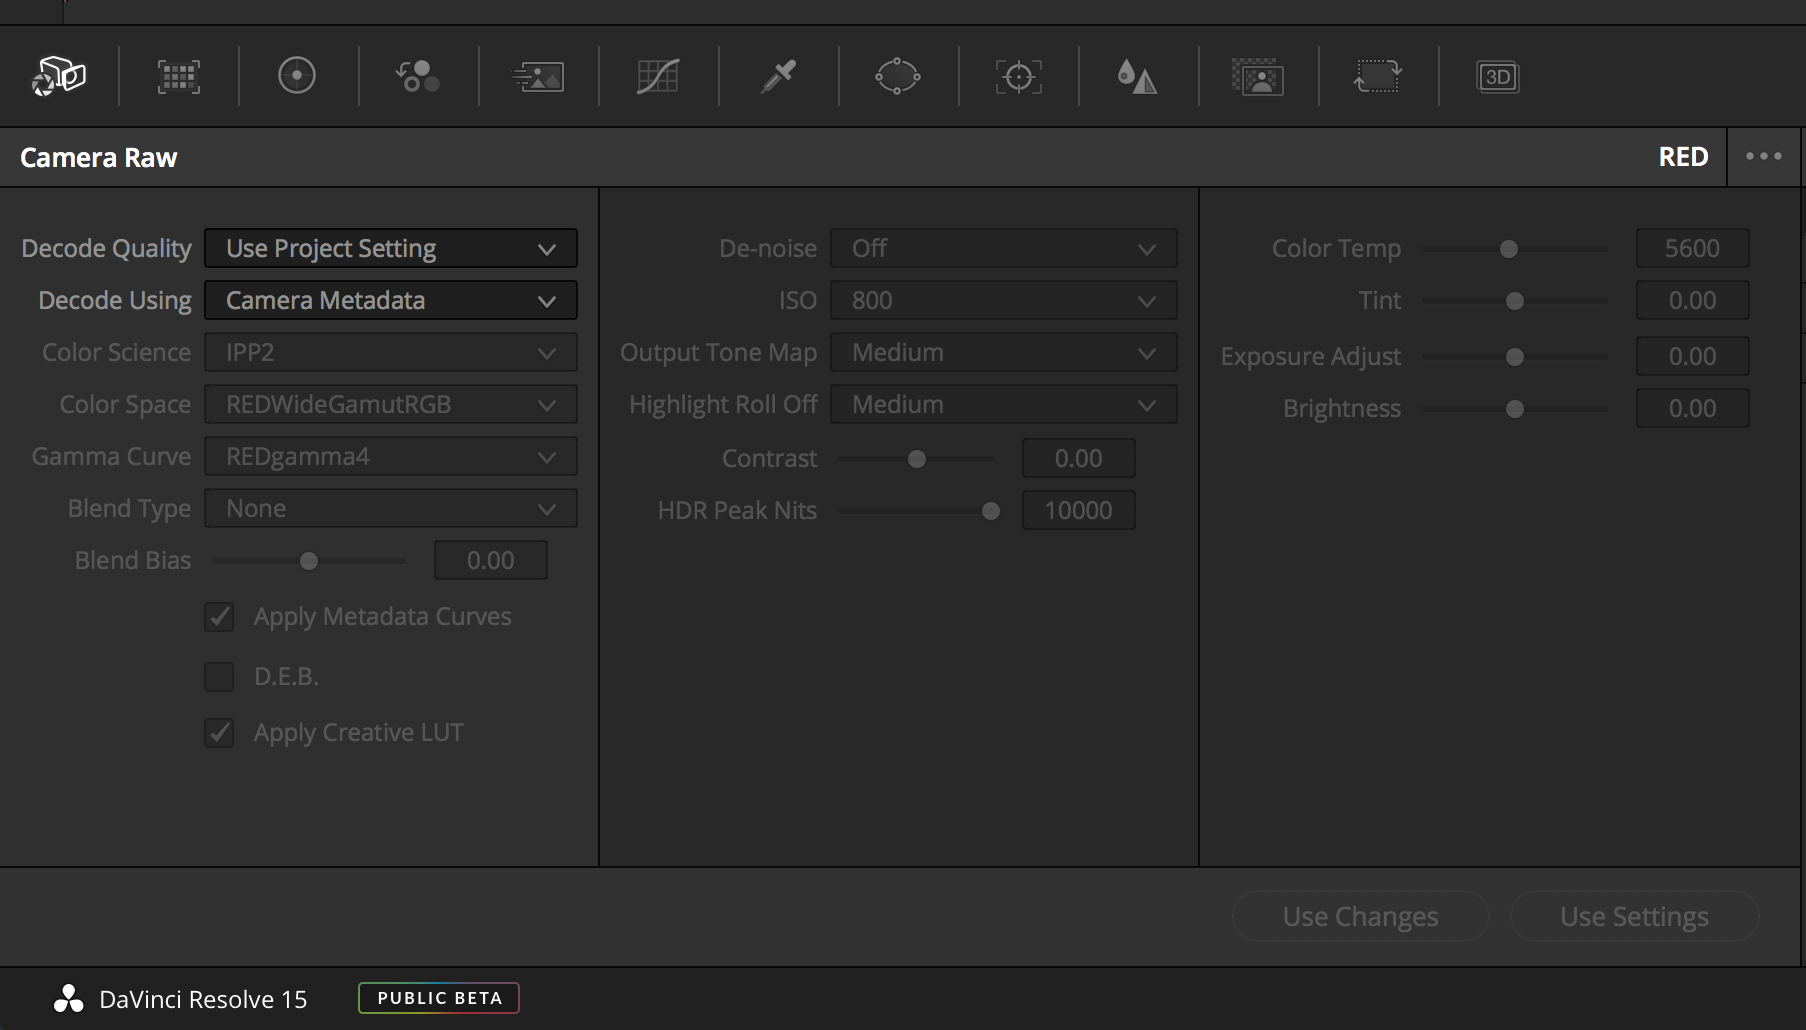Expand the Color Science dropdown
Screen dimensions: 1806x1030
(391, 352)
